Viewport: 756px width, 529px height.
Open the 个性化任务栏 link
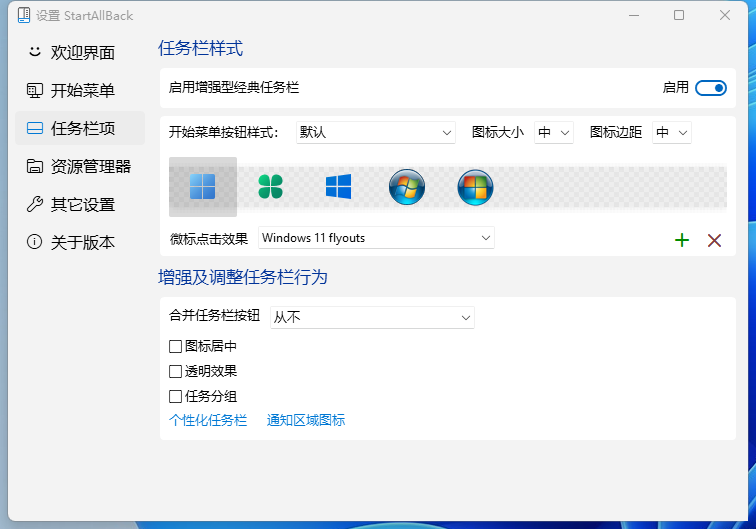[x=208, y=421]
